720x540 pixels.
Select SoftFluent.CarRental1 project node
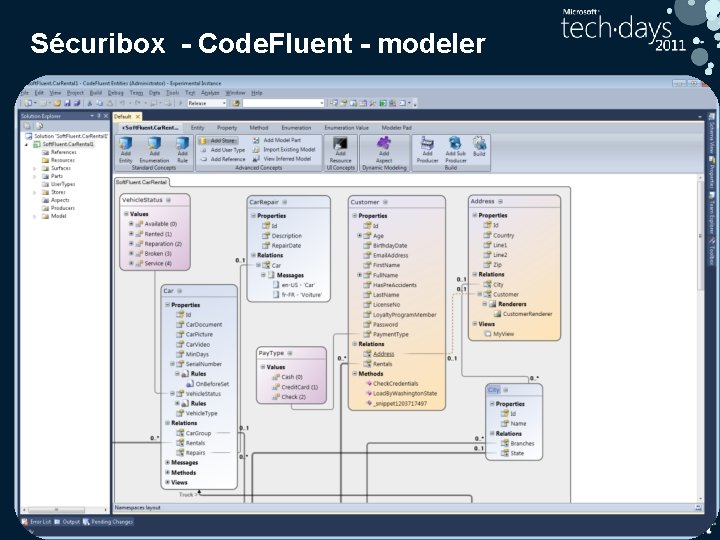(68, 144)
